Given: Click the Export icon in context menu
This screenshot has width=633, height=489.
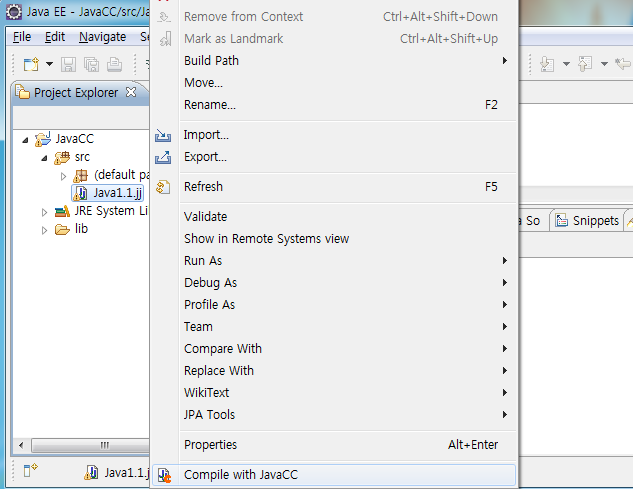Looking at the screenshot, I should [x=163, y=157].
